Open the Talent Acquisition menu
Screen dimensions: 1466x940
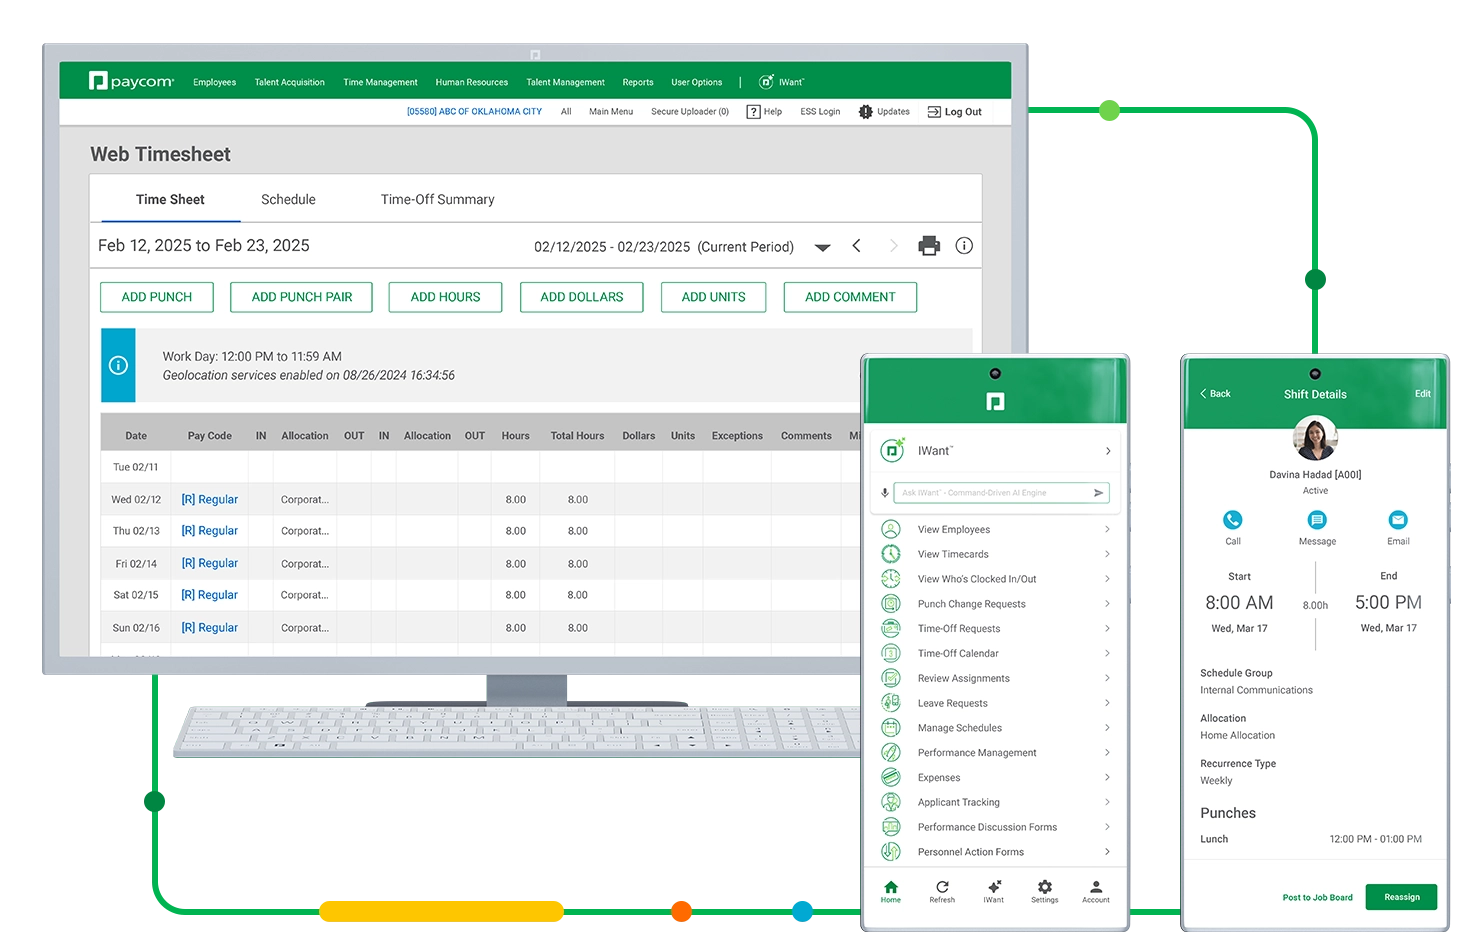click(289, 82)
